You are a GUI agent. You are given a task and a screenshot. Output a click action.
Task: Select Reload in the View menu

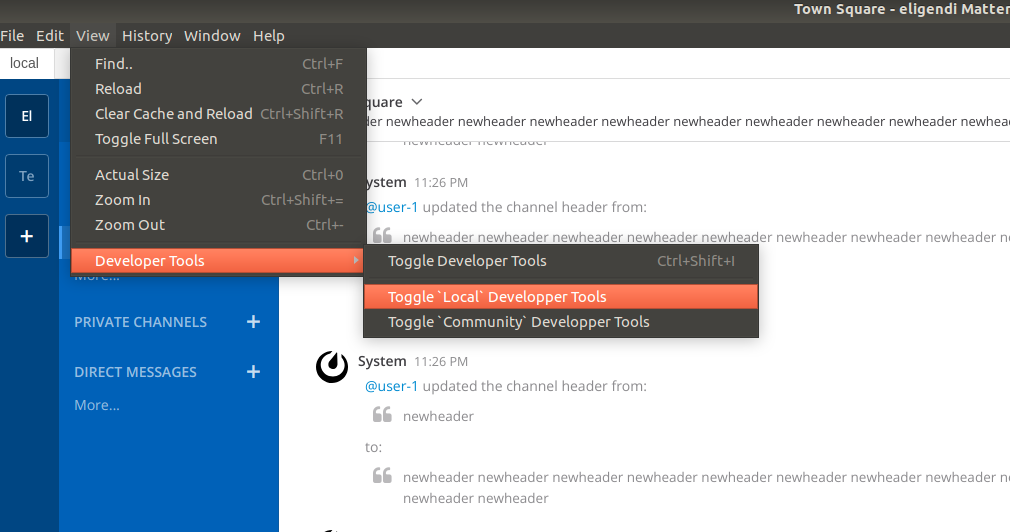tap(219, 89)
